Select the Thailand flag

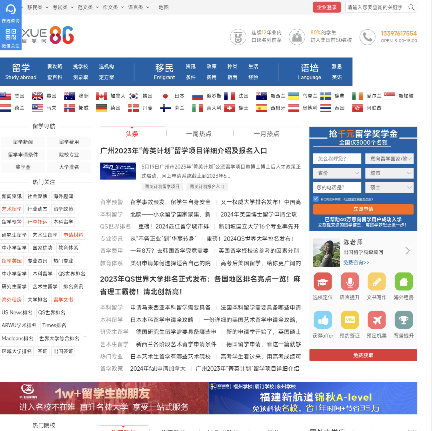point(325,108)
